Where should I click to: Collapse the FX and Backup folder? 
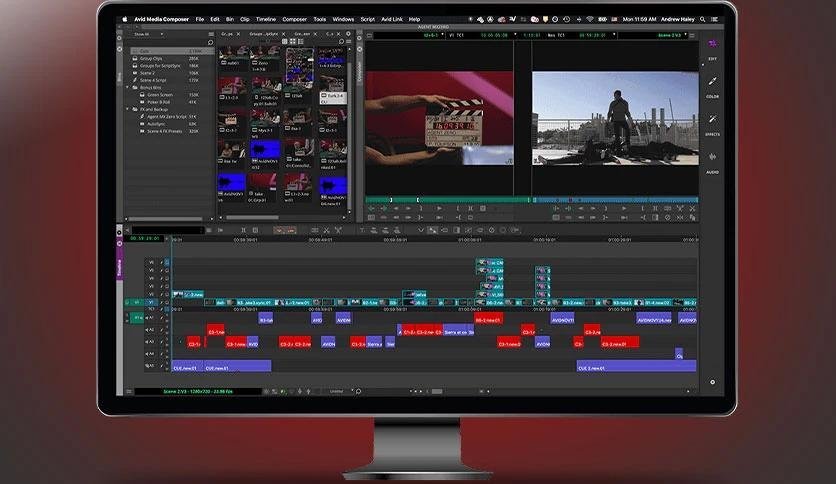[x=128, y=109]
